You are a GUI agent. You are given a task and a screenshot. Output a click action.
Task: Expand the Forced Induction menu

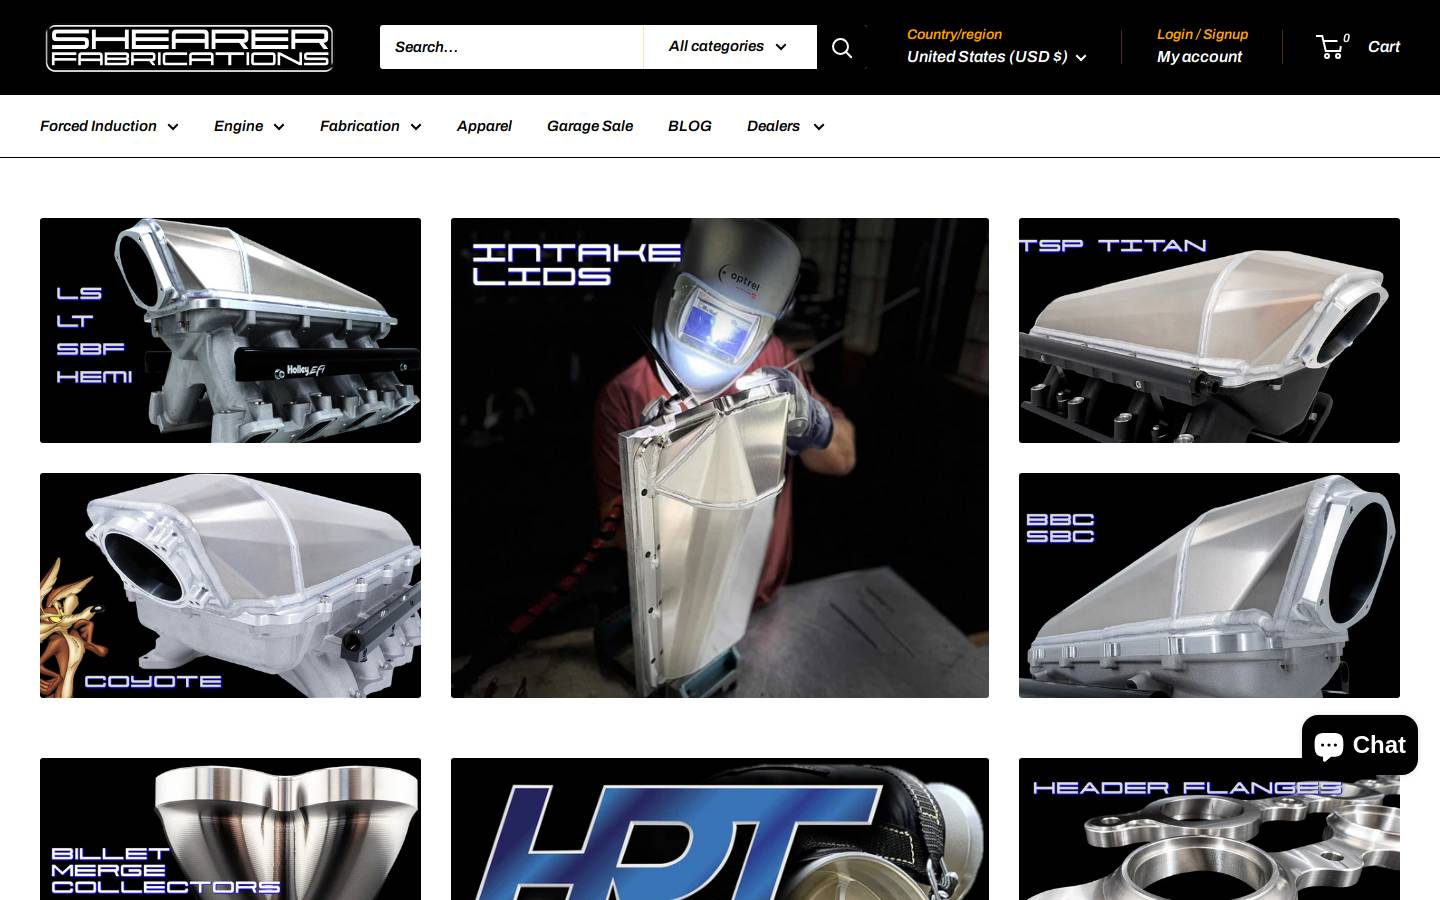[109, 126]
